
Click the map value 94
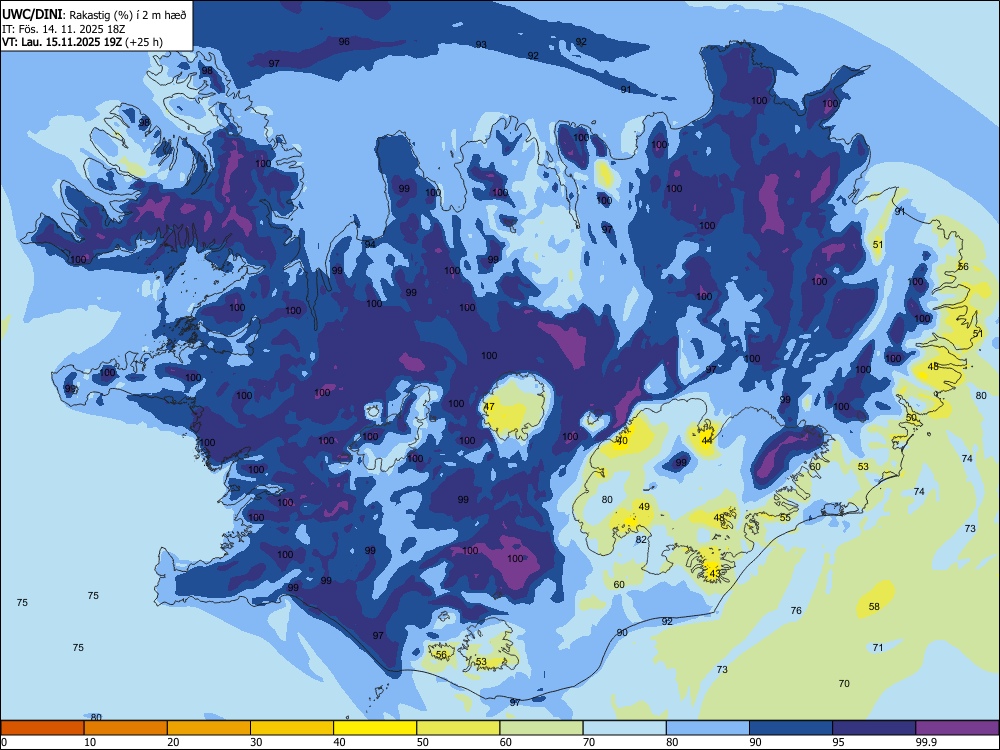tap(370, 244)
